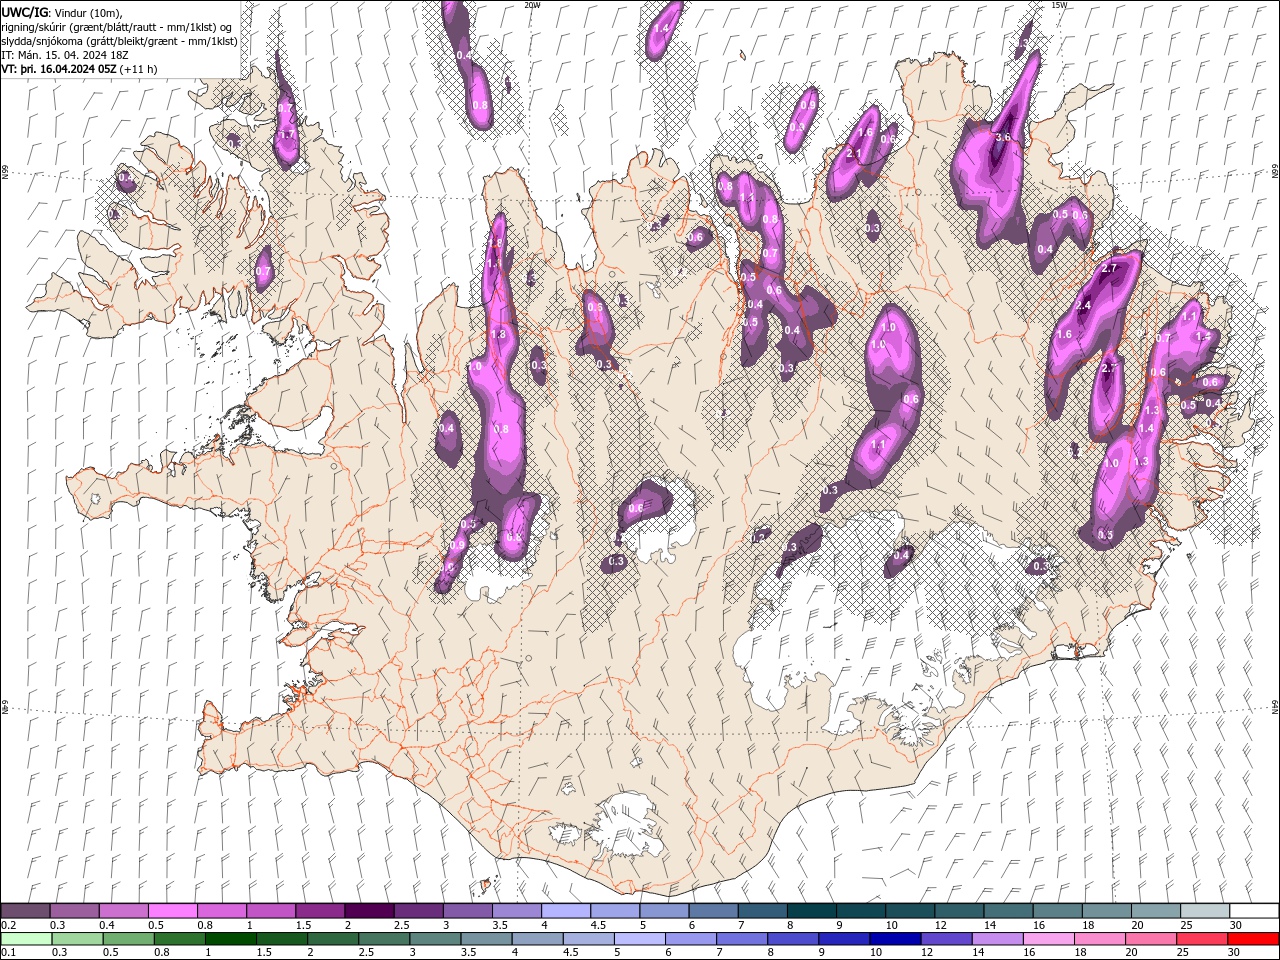Click the rain legend swatch between 25 and 30
The width and height of the screenshot is (1280, 960).
click(x=1201, y=939)
